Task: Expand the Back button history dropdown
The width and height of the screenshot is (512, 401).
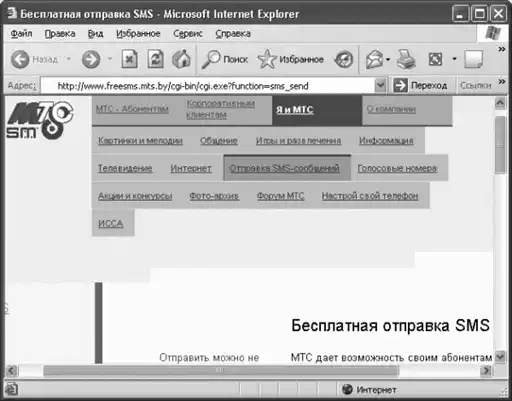Action: 69,59
